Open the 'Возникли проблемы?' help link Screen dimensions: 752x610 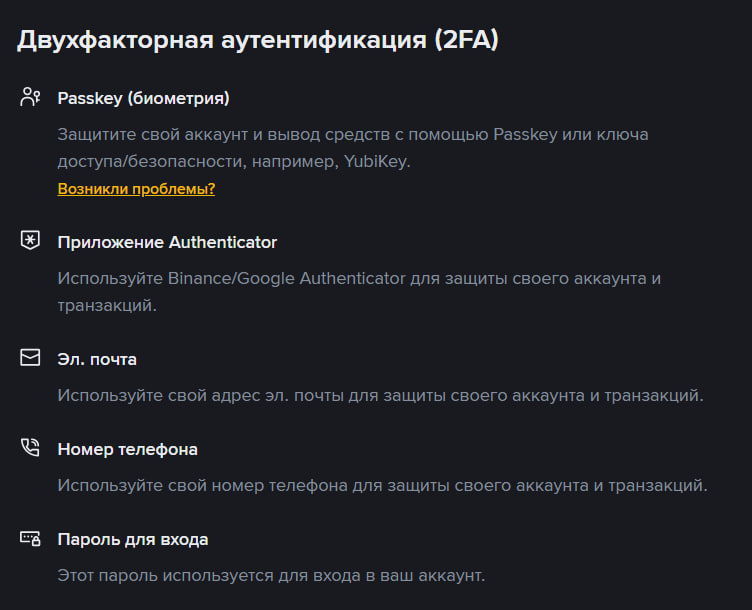(136, 188)
